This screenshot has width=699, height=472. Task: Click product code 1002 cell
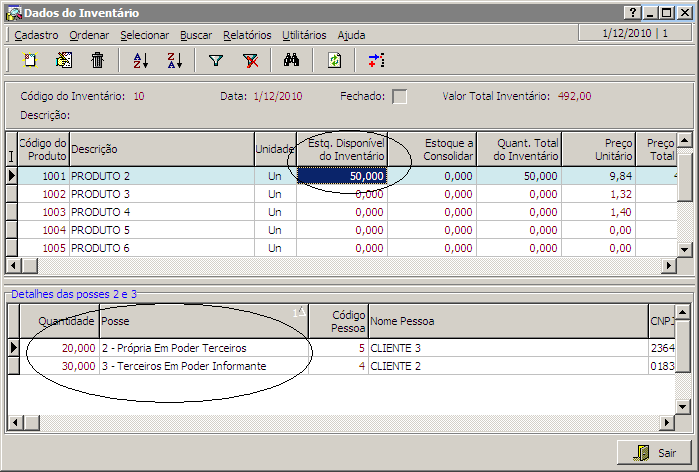pyautogui.click(x=44, y=194)
